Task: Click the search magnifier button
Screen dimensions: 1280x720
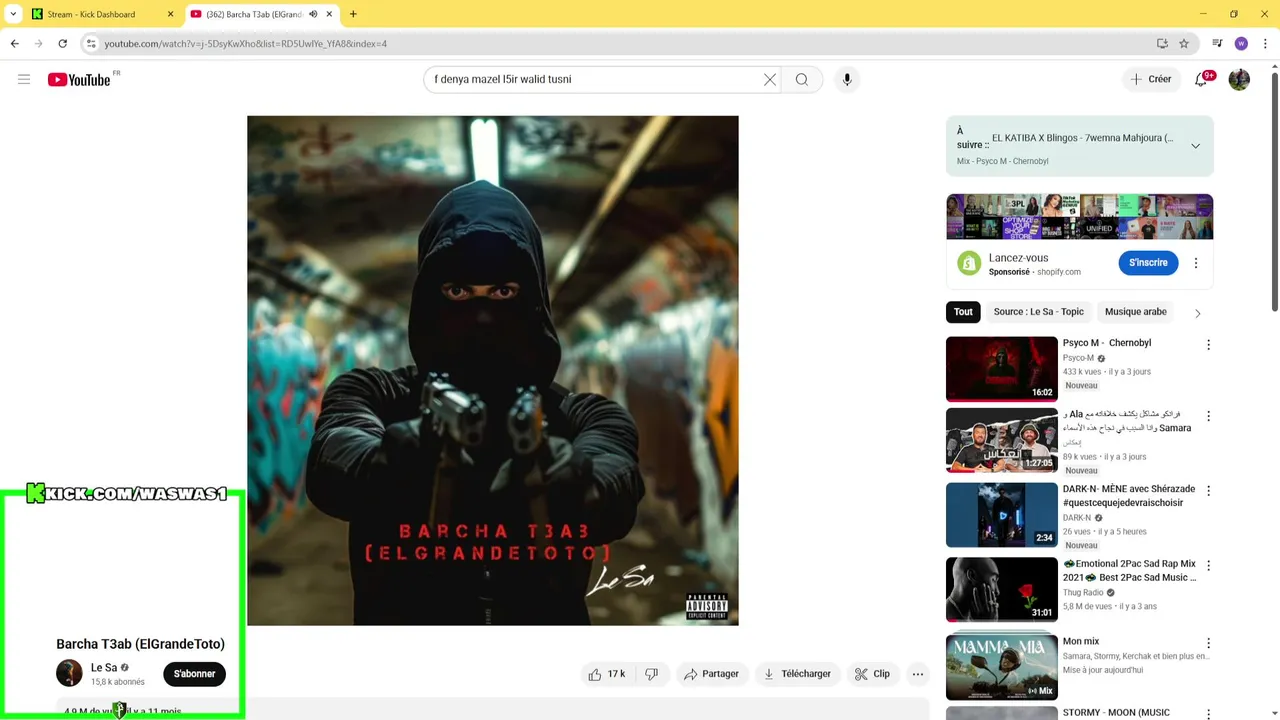Action: 802,79
